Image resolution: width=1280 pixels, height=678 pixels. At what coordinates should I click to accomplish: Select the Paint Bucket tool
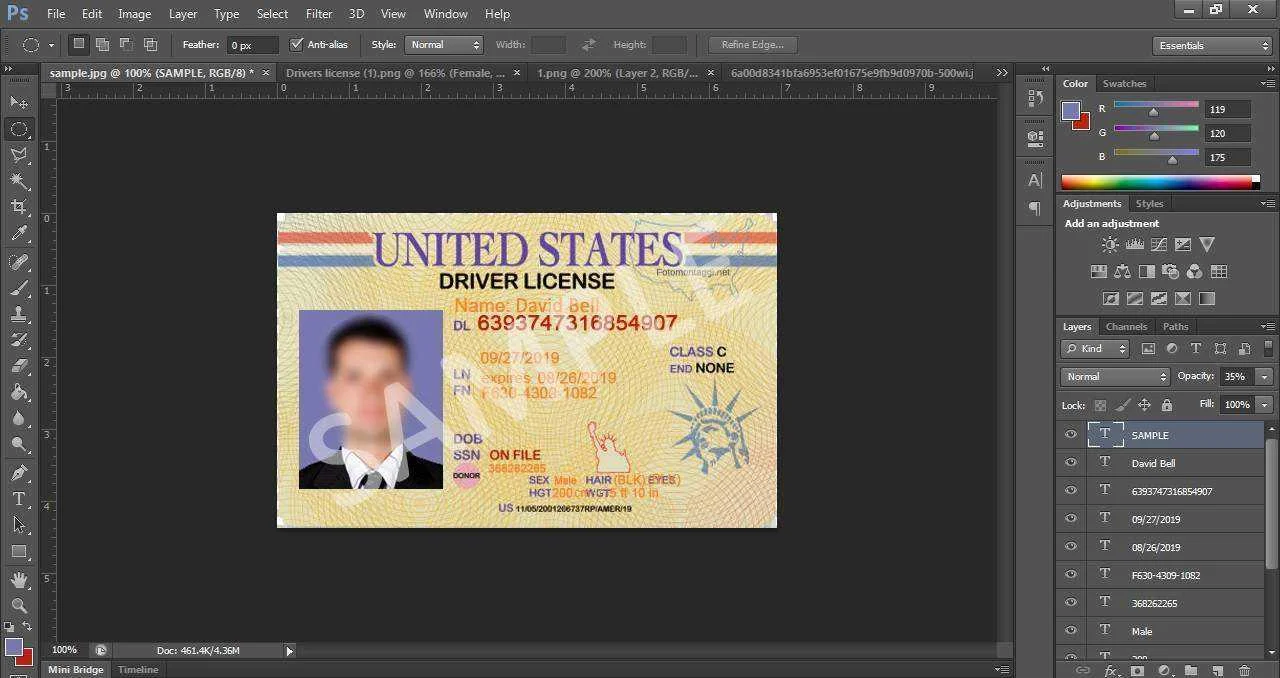click(19, 392)
